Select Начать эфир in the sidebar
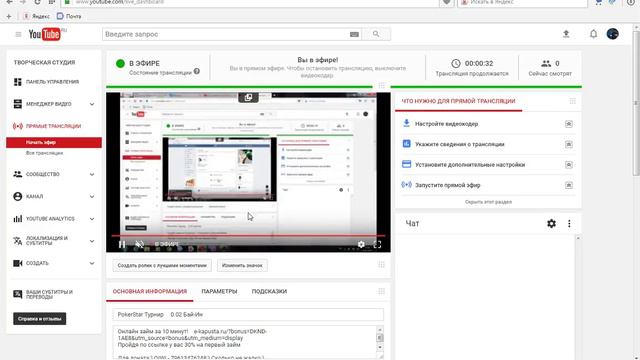The height and width of the screenshot is (360, 640). click(x=54, y=142)
